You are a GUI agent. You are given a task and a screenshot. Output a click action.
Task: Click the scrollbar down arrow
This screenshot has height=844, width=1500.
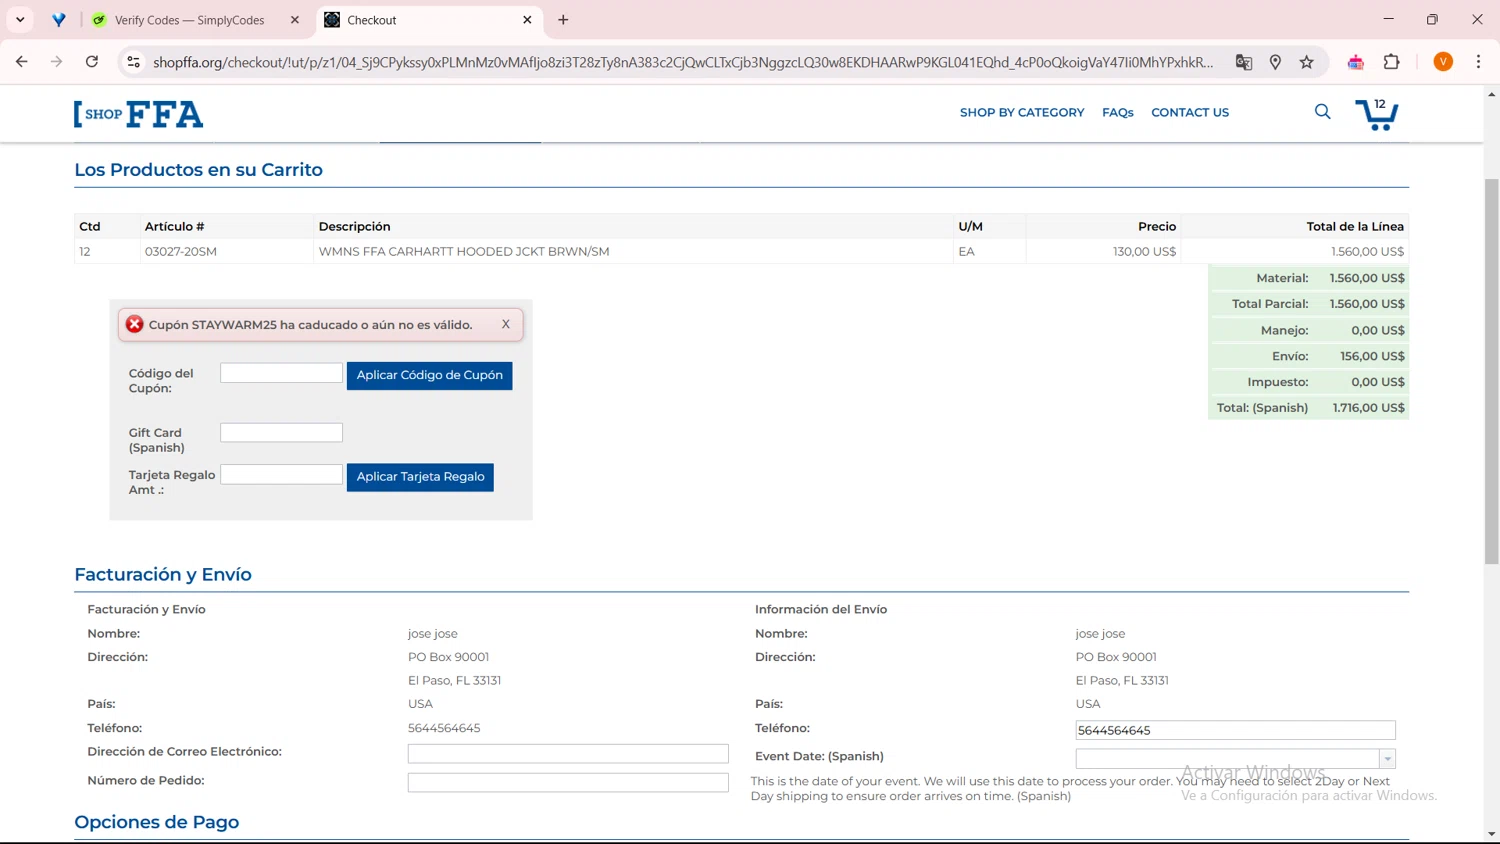[x=1491, y=834]
